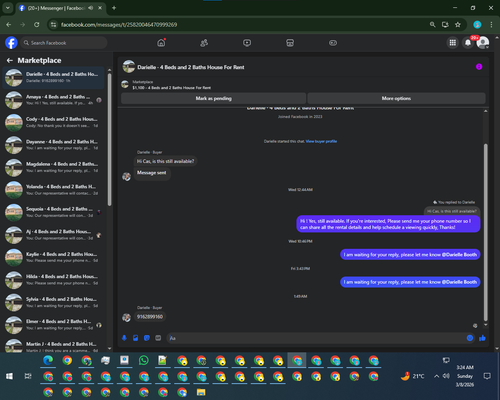Show hidden system tray icons
This screenshot has height=400, width=500.
[x=436, y=376]
